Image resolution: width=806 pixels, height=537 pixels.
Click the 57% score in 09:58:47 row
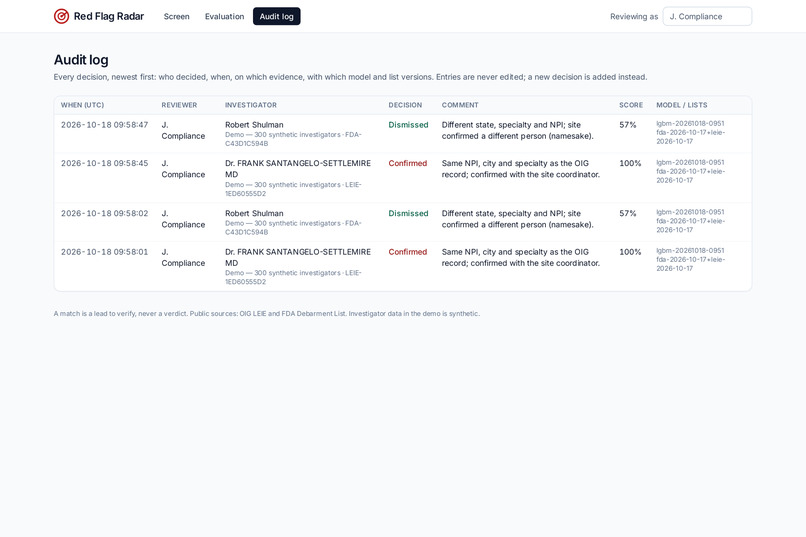[628, 125]
